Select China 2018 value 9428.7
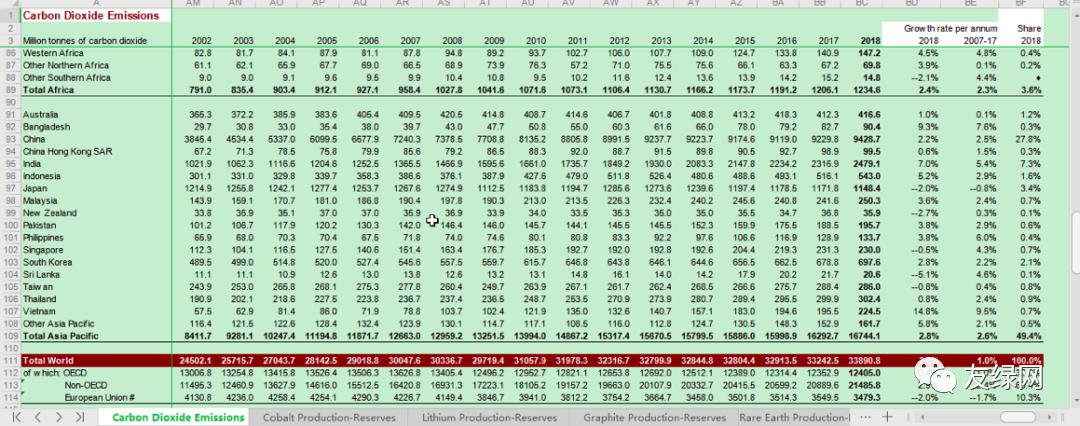Image resolution: width=1080 pixels, height=426 pixels. tap(866, 139)
